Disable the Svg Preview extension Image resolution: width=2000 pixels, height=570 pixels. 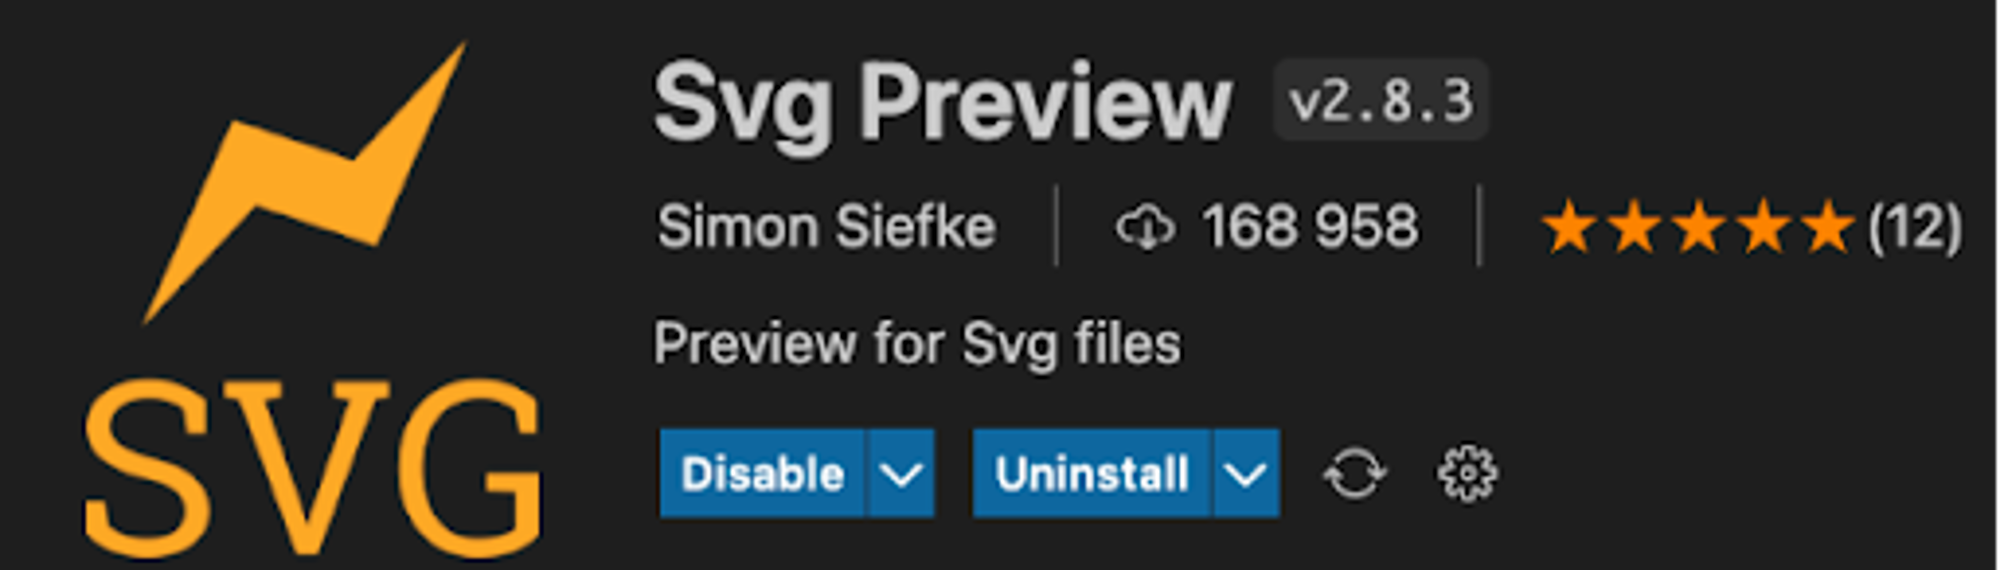click(762, 473)
